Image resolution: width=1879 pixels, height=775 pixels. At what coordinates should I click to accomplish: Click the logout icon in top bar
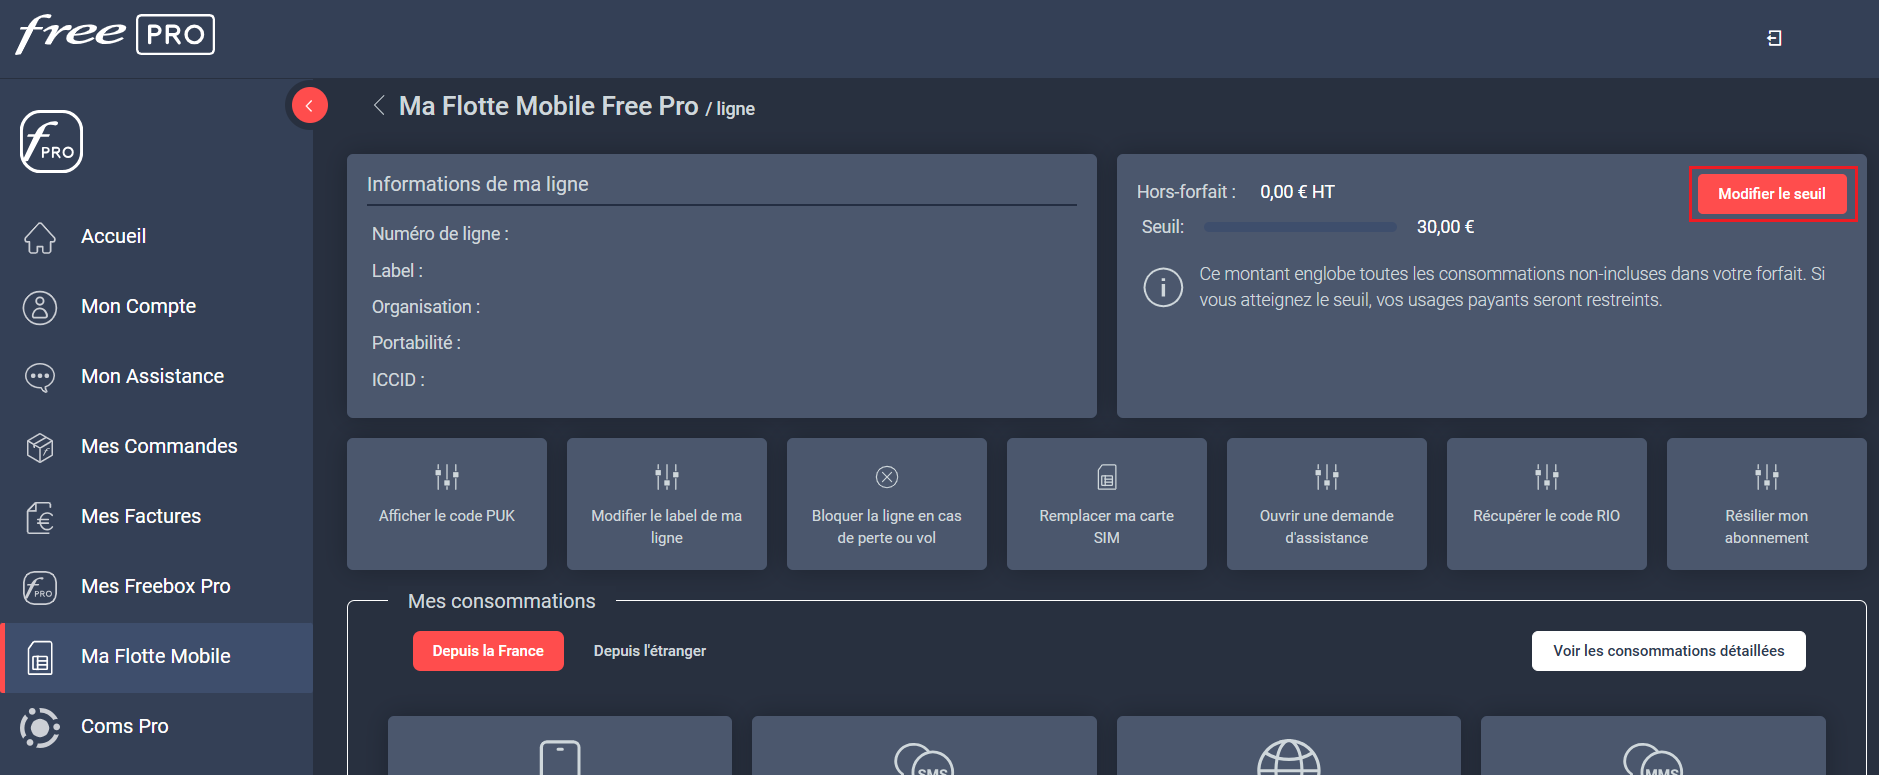point(1774,38)
